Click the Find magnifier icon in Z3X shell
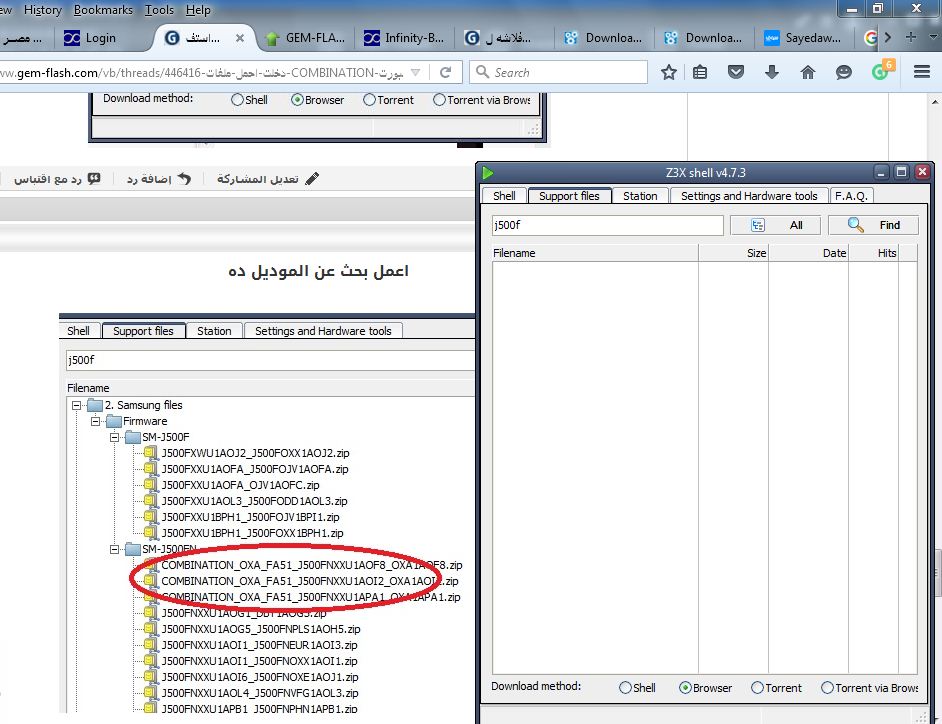The height and width of the screenshot is (724, 942). click(855, 225)
